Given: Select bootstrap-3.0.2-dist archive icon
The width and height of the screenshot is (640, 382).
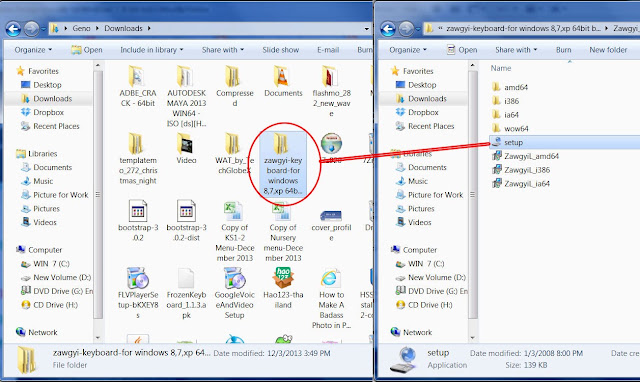Looking at the screenshot, I should coord(186,211).
